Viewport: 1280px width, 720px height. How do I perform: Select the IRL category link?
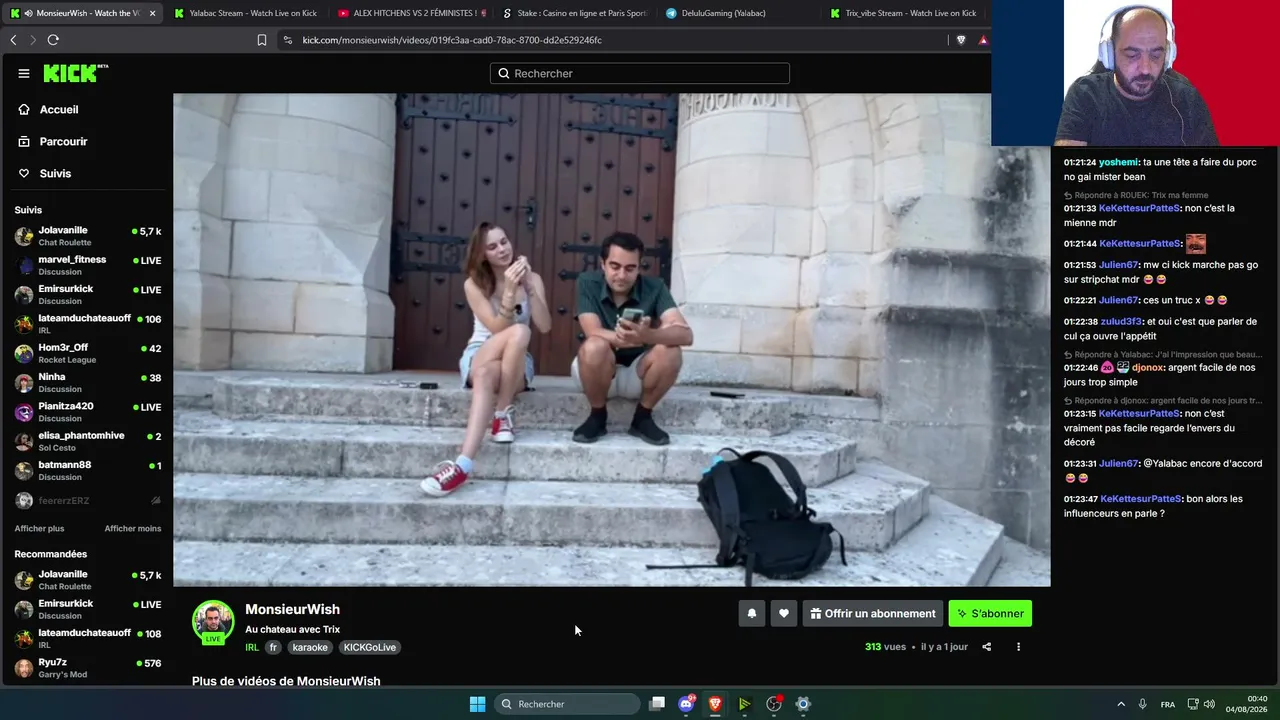[252, 647]
